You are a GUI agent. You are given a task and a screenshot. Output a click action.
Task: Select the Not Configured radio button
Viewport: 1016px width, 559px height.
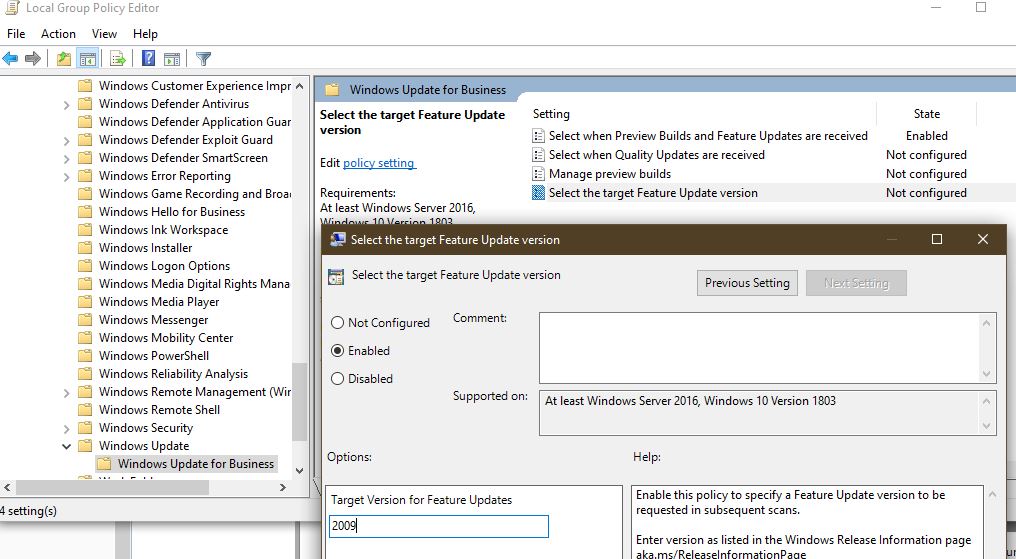coord(337,323)
